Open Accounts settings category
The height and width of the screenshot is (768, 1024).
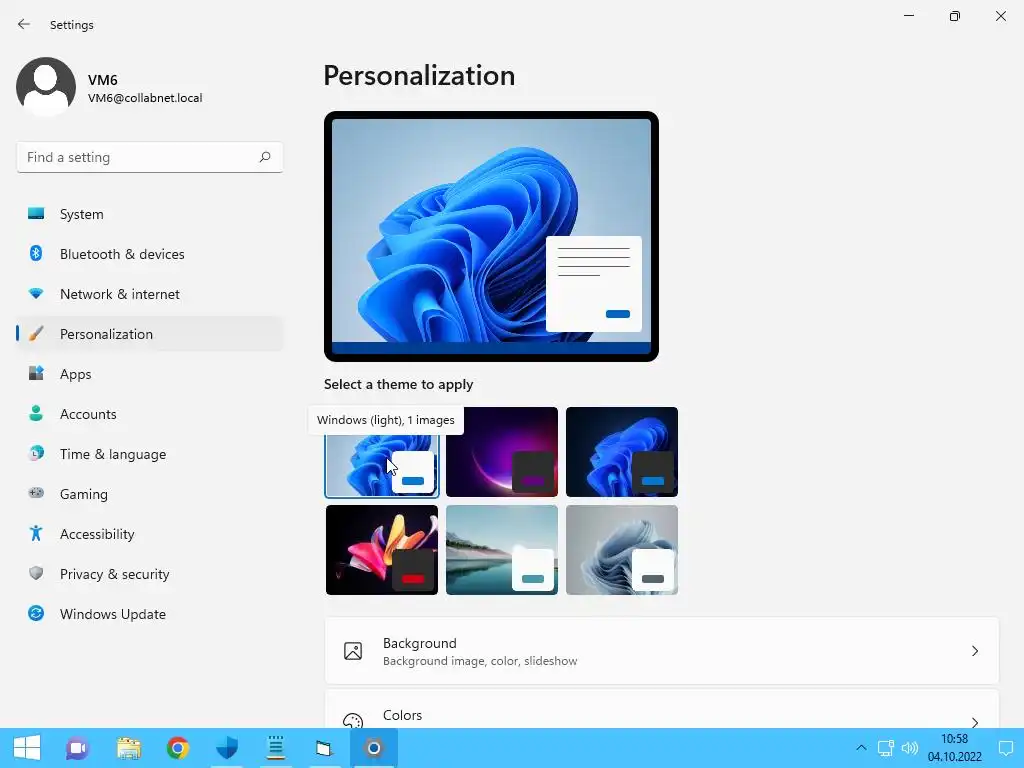(150, 414)
